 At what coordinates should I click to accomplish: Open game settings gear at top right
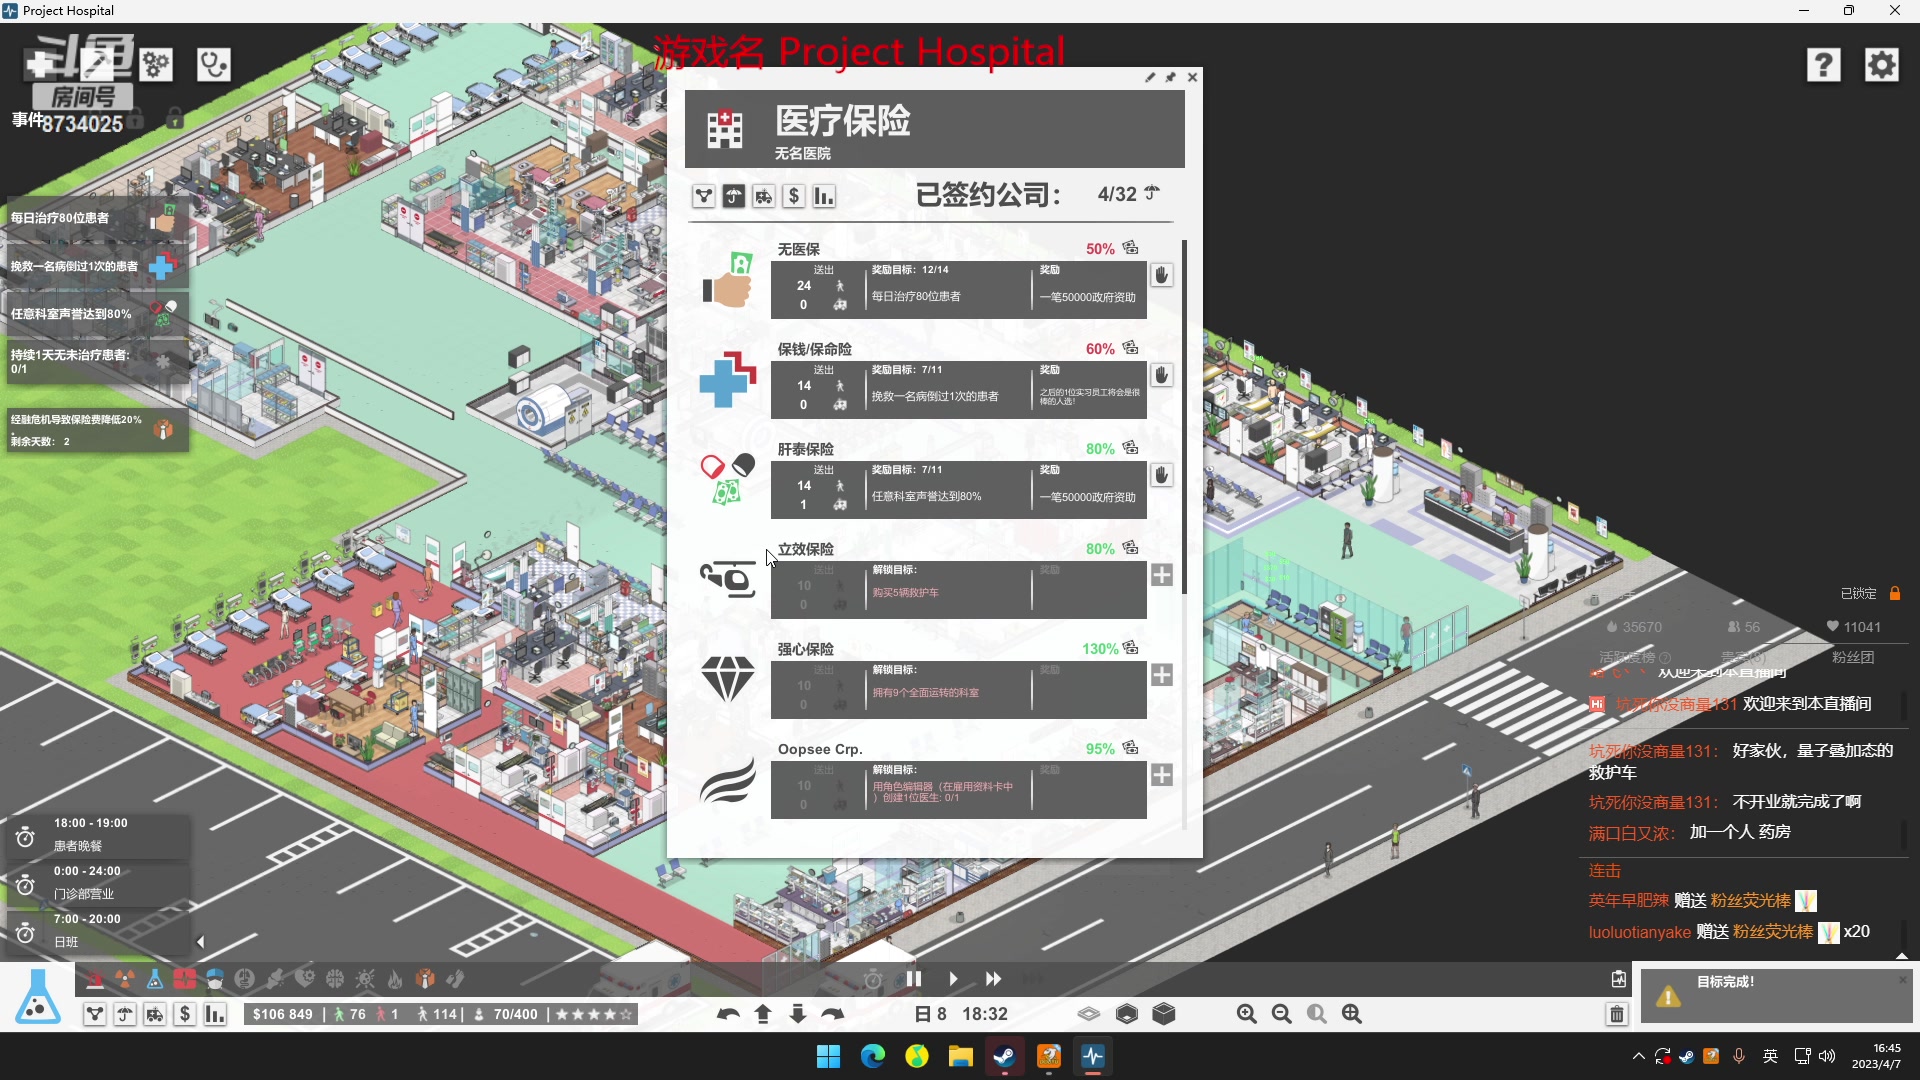pos(1882,65)
